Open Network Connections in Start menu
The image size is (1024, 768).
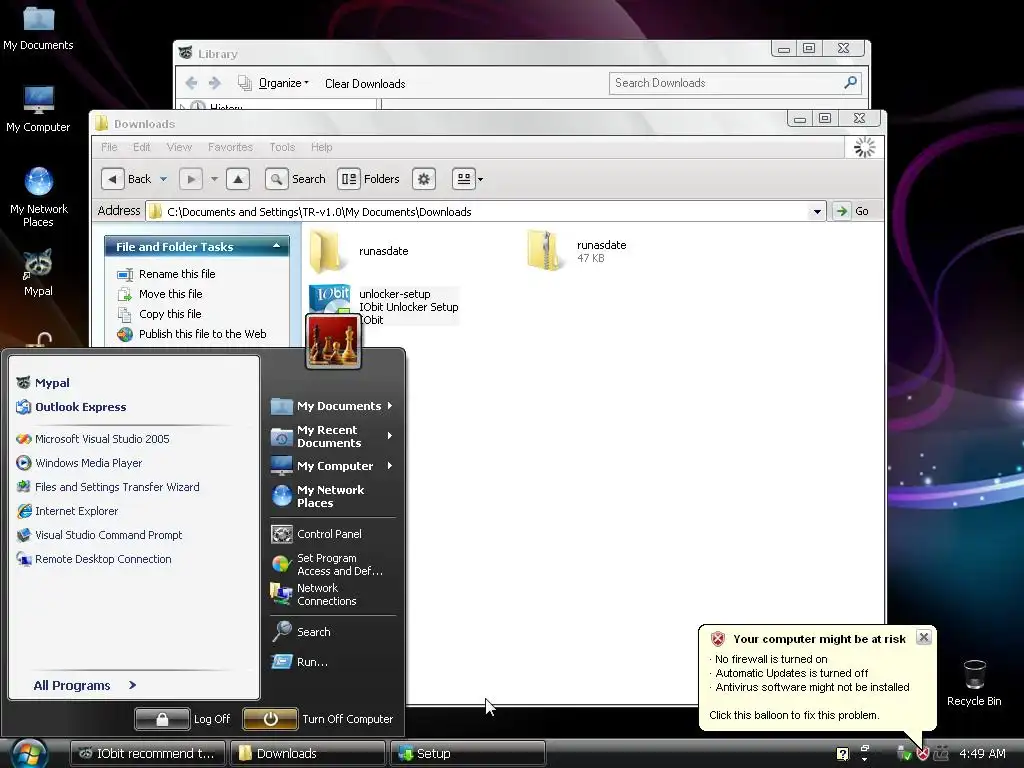[x=314, y=594]
